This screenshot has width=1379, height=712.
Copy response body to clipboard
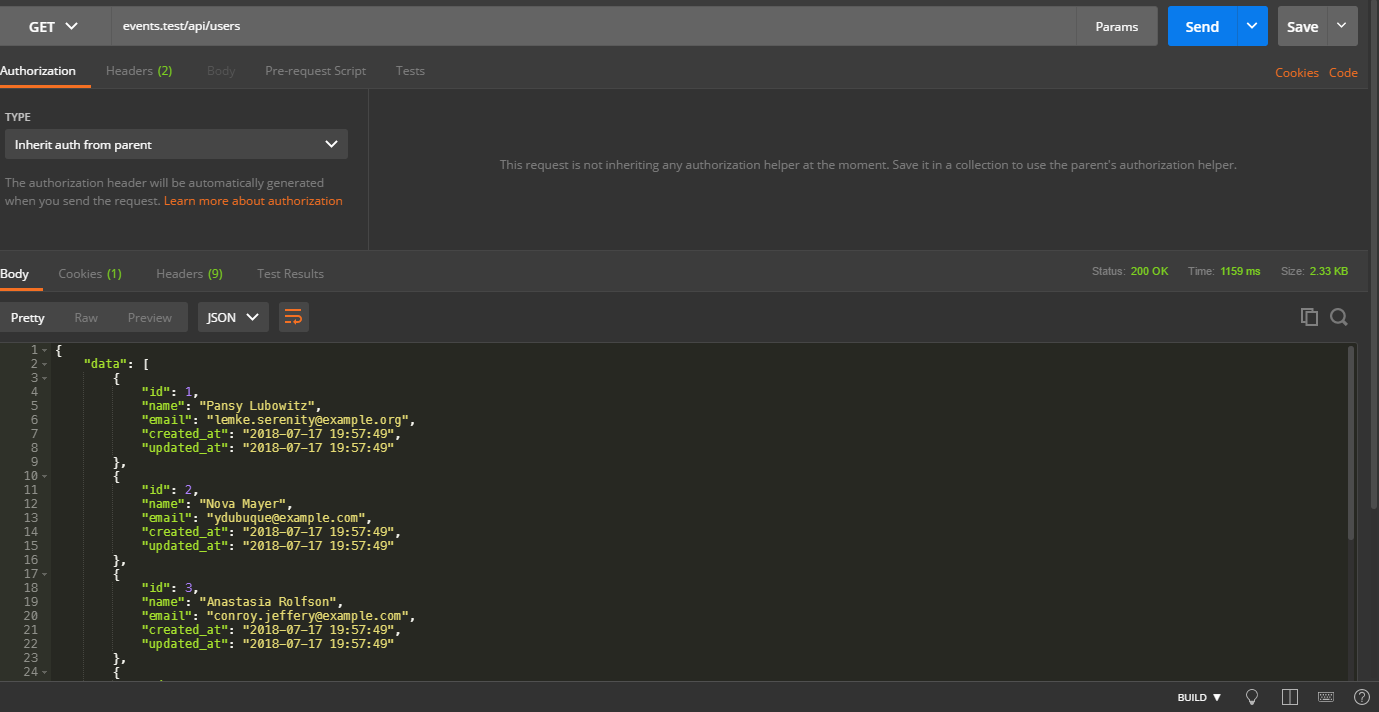click(x=1309, y=317)
